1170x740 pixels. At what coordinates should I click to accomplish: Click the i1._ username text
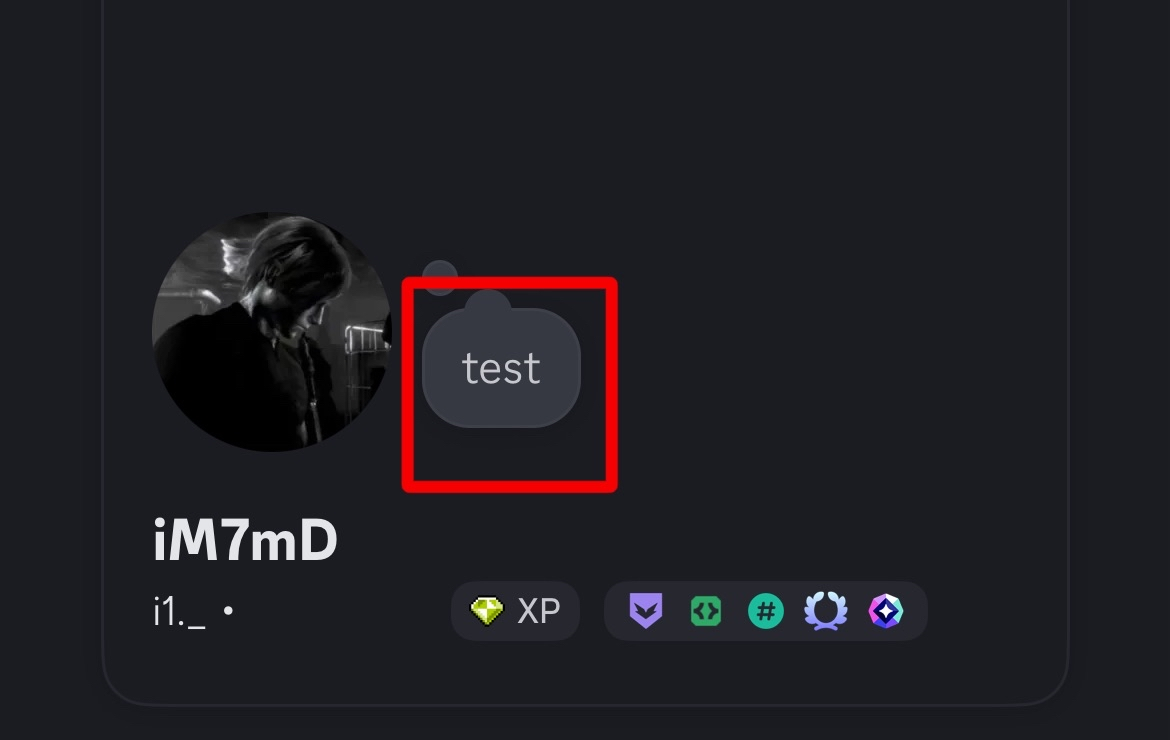179,612
